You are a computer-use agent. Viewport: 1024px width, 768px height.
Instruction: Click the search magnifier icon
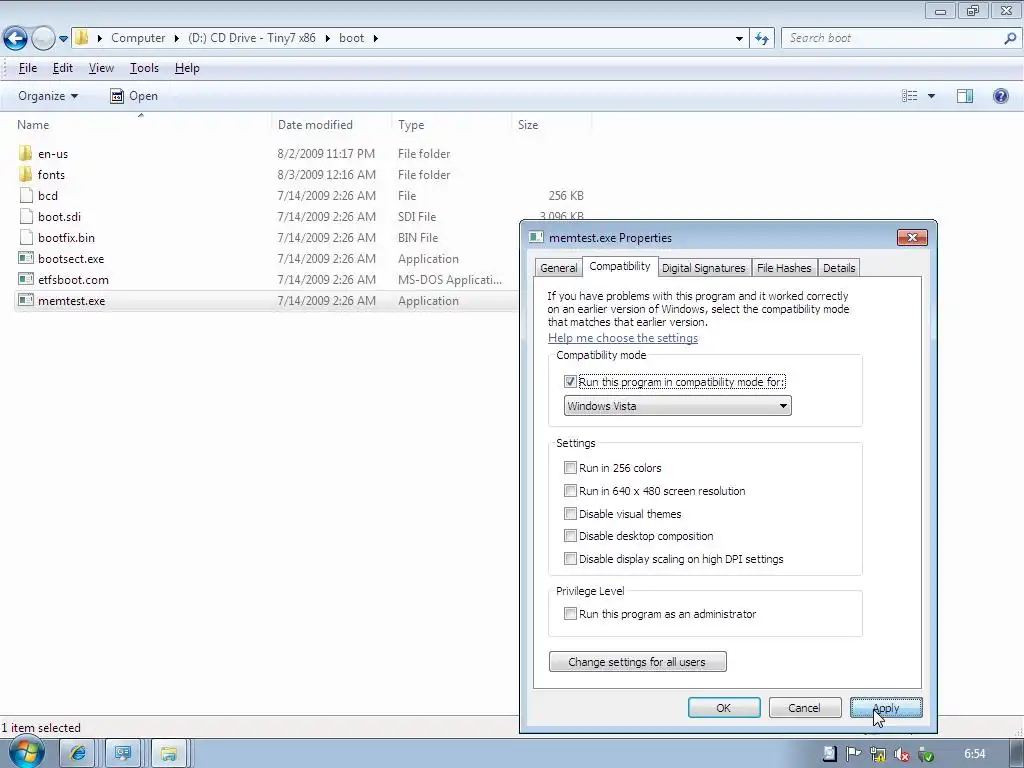[1010, 38]
